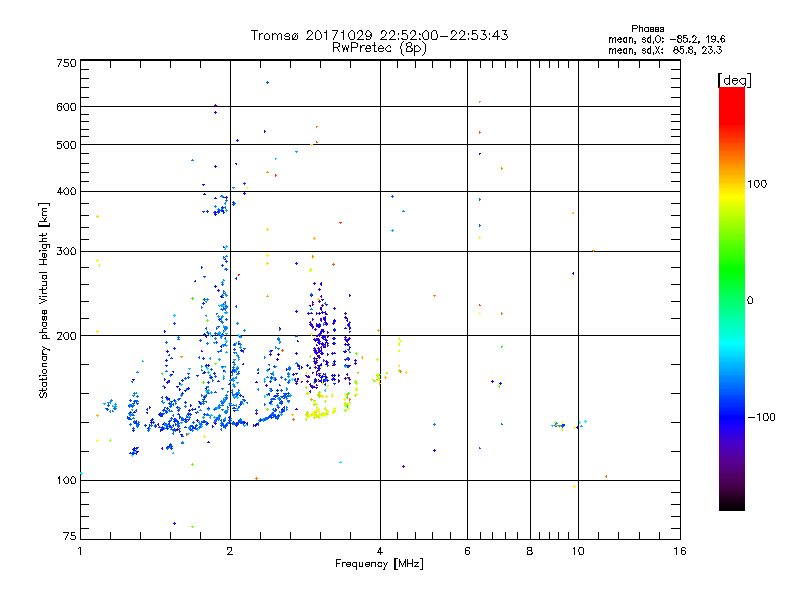Click the x-axis tick label '16'
This screenshot has height=600, width=800.
[680, 551]
